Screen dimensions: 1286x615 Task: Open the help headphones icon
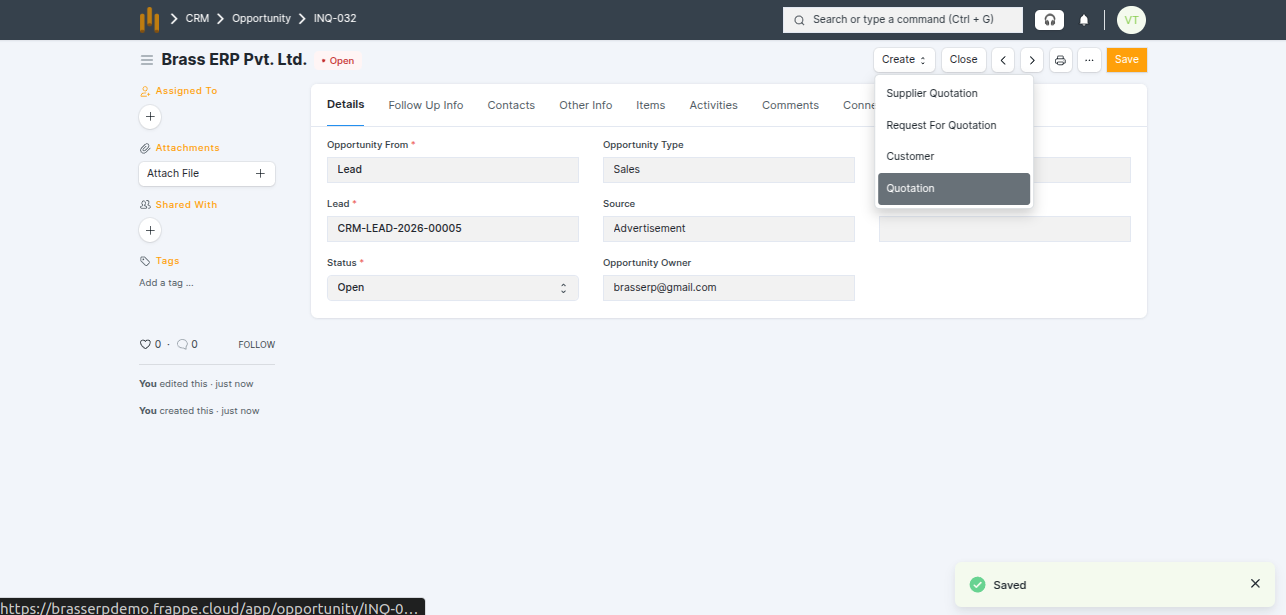[x=1049, y=20]
